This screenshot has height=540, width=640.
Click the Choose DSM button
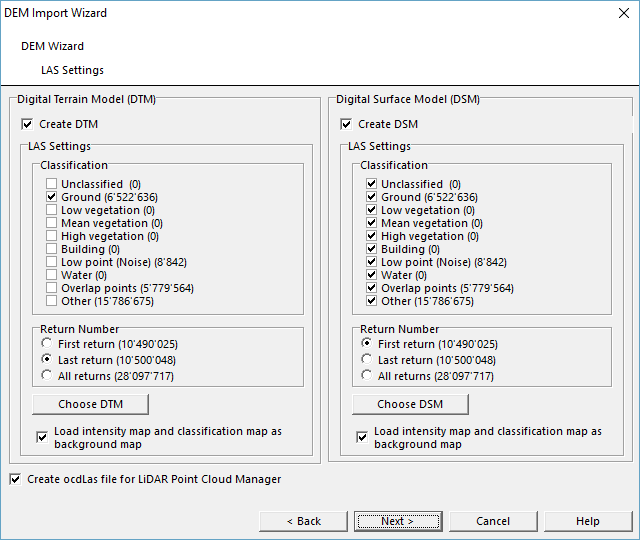410,404
